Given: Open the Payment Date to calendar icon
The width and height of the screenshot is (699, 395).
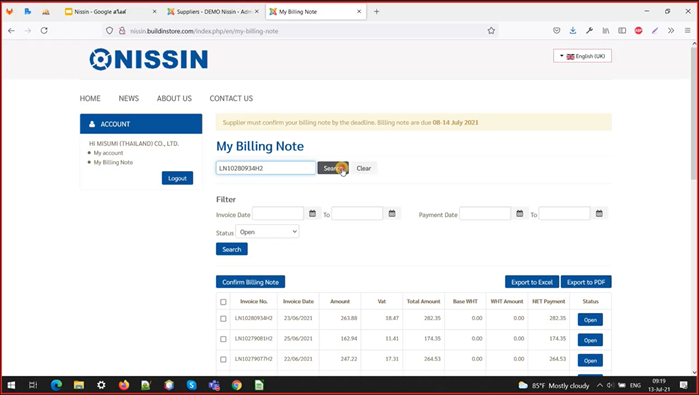Looking at the screenshot, I should click(599, 214).
